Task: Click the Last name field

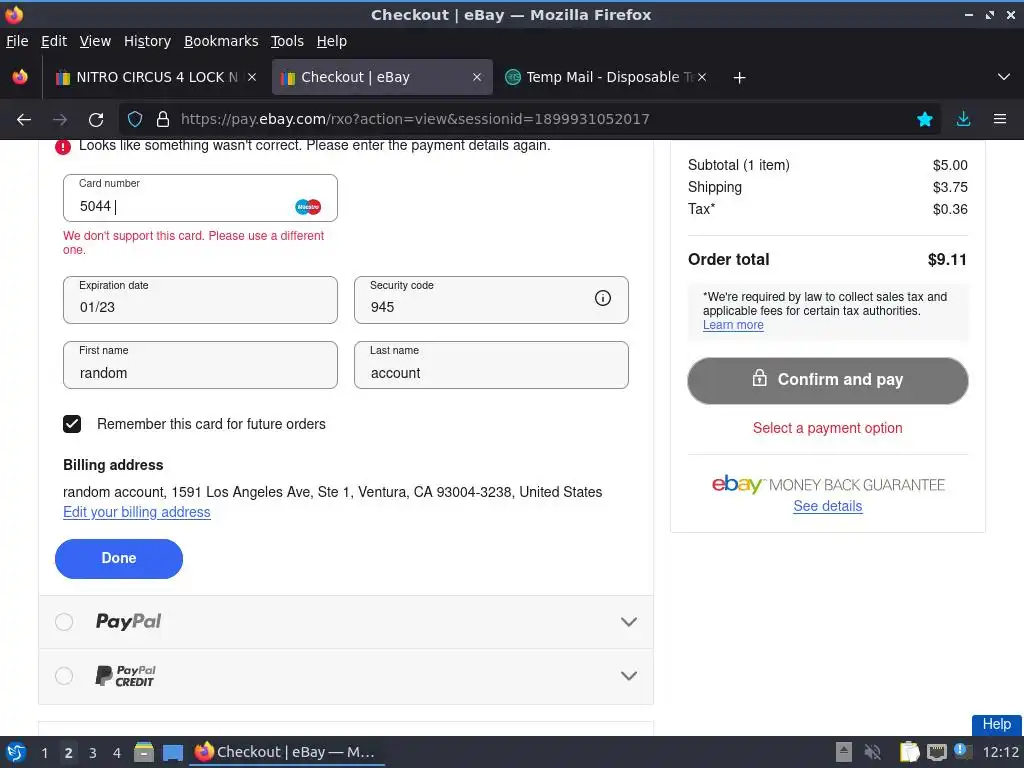Action: click(x=491, y=365)
